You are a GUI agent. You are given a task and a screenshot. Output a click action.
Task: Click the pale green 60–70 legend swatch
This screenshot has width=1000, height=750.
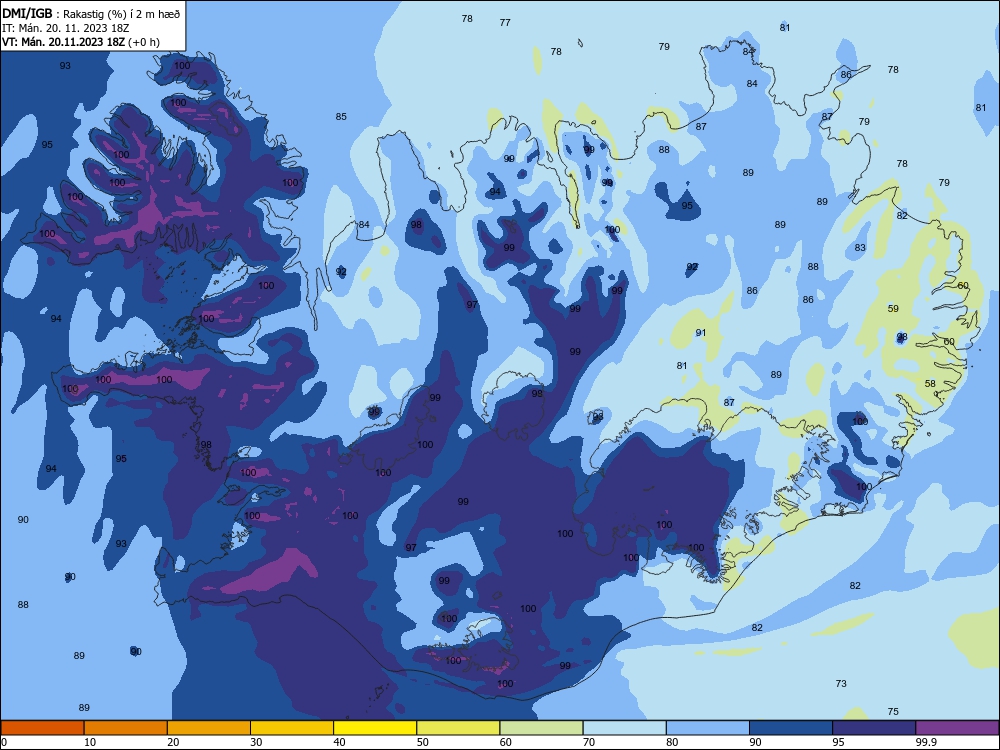point(541,728)
